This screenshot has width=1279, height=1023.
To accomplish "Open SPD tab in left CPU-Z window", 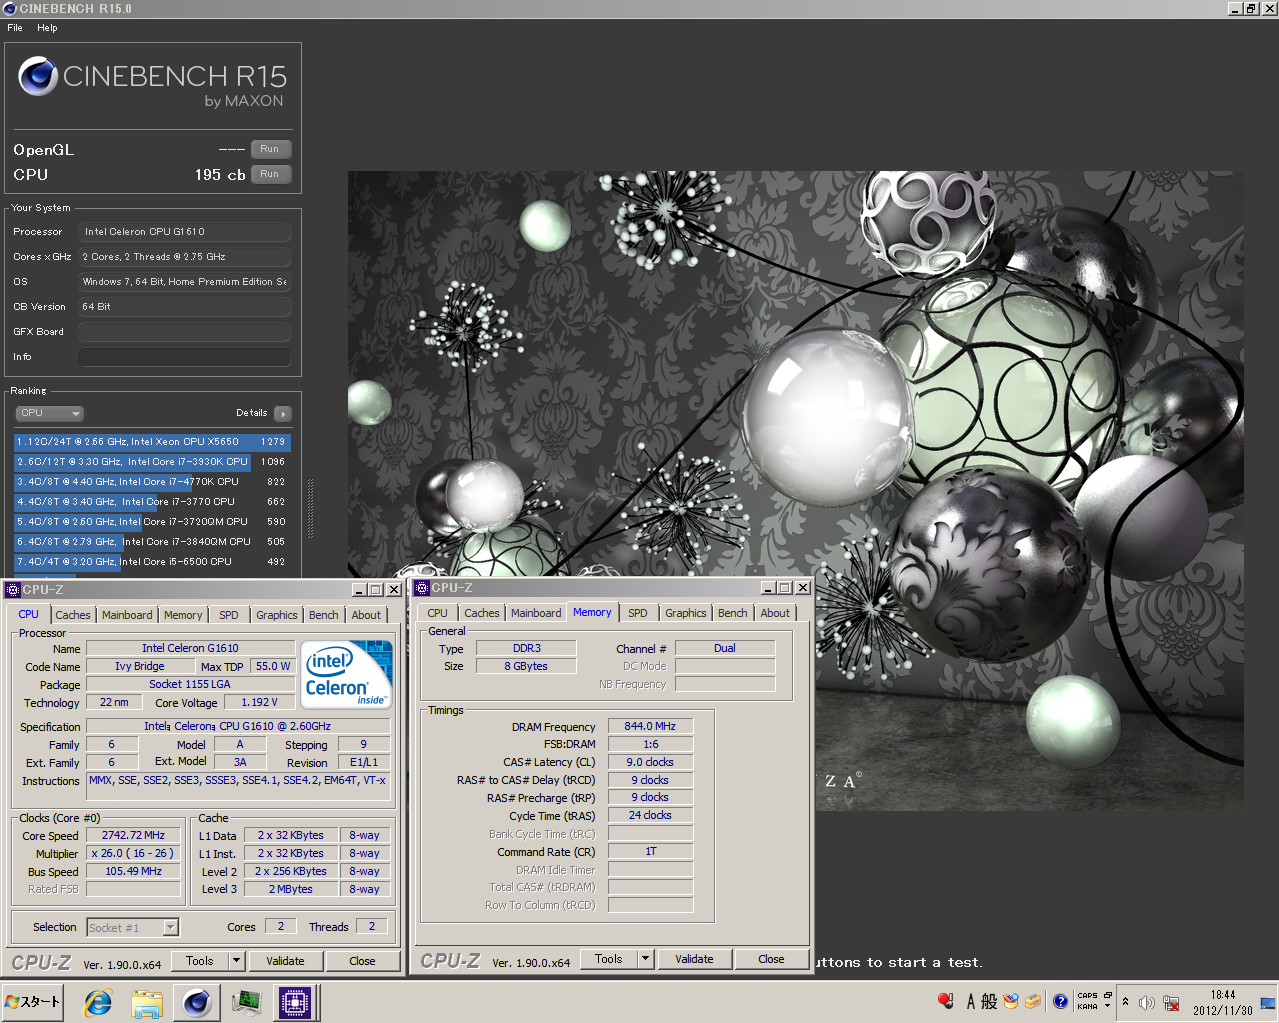I will 229,615.
